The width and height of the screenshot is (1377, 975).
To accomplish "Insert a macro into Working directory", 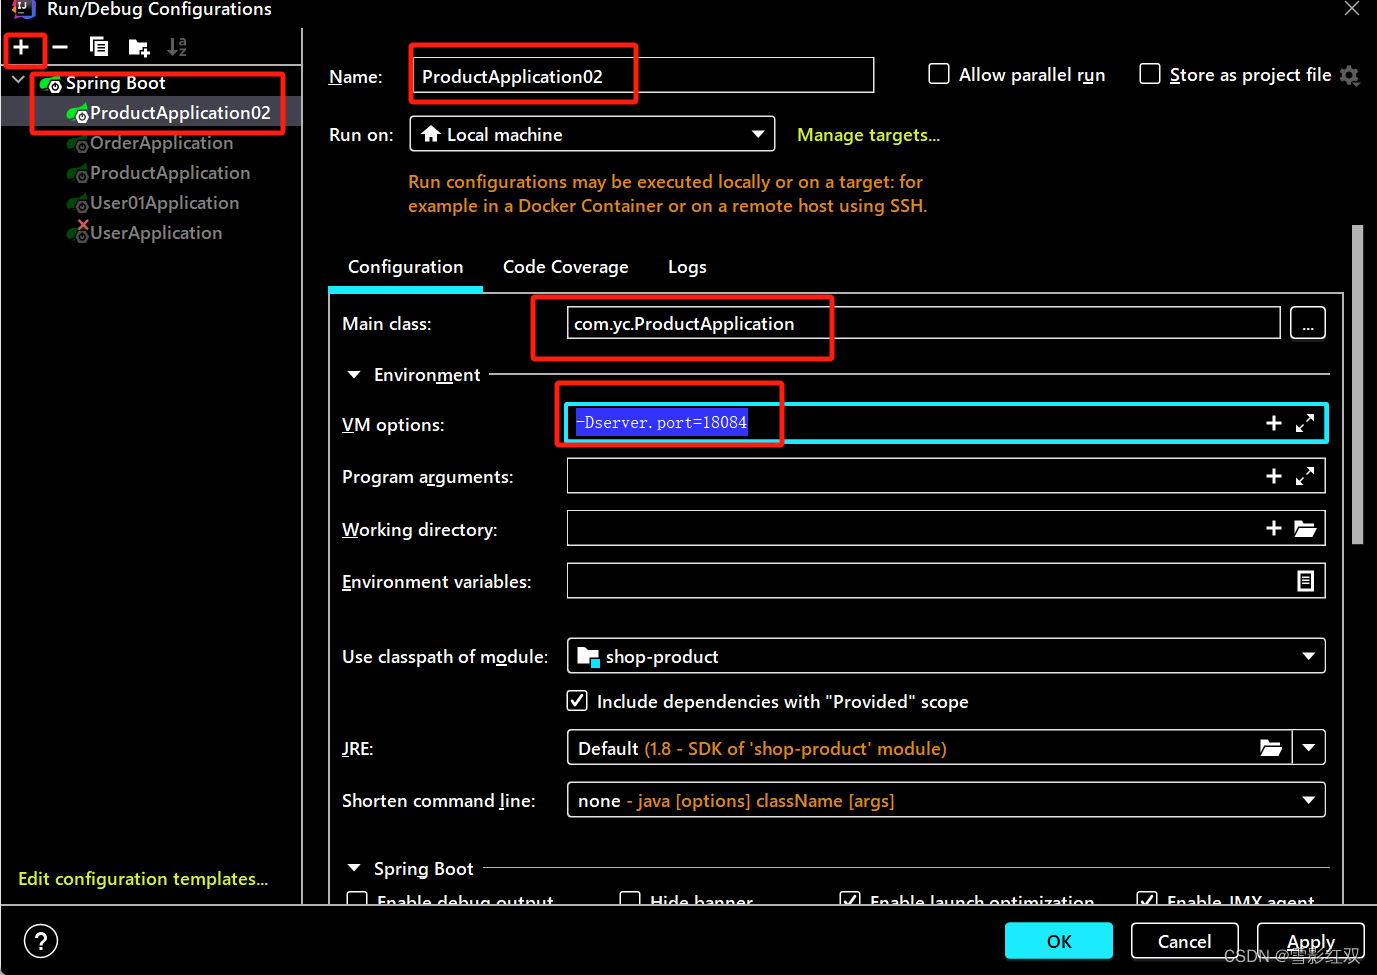I will click(x=1274, y=528).
